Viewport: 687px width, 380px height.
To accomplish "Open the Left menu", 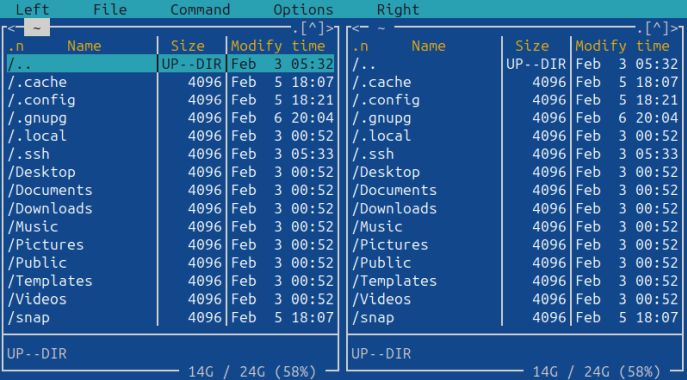I will [x=32, y=9].
